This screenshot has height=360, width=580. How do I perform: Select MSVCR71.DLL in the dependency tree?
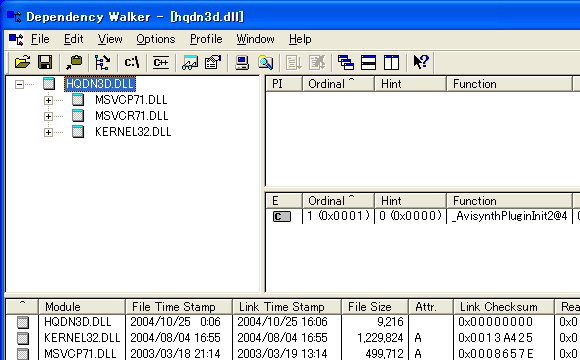pos(131,116)
